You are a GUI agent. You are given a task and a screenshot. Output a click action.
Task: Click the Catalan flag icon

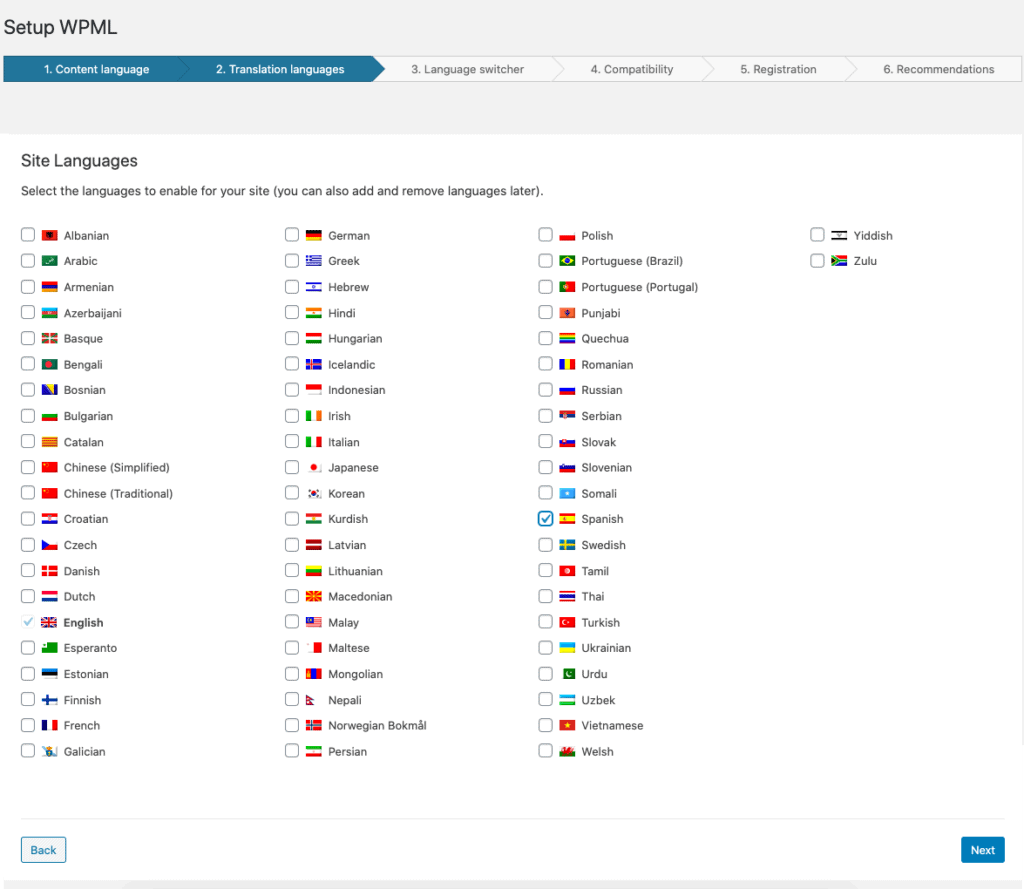50,442
